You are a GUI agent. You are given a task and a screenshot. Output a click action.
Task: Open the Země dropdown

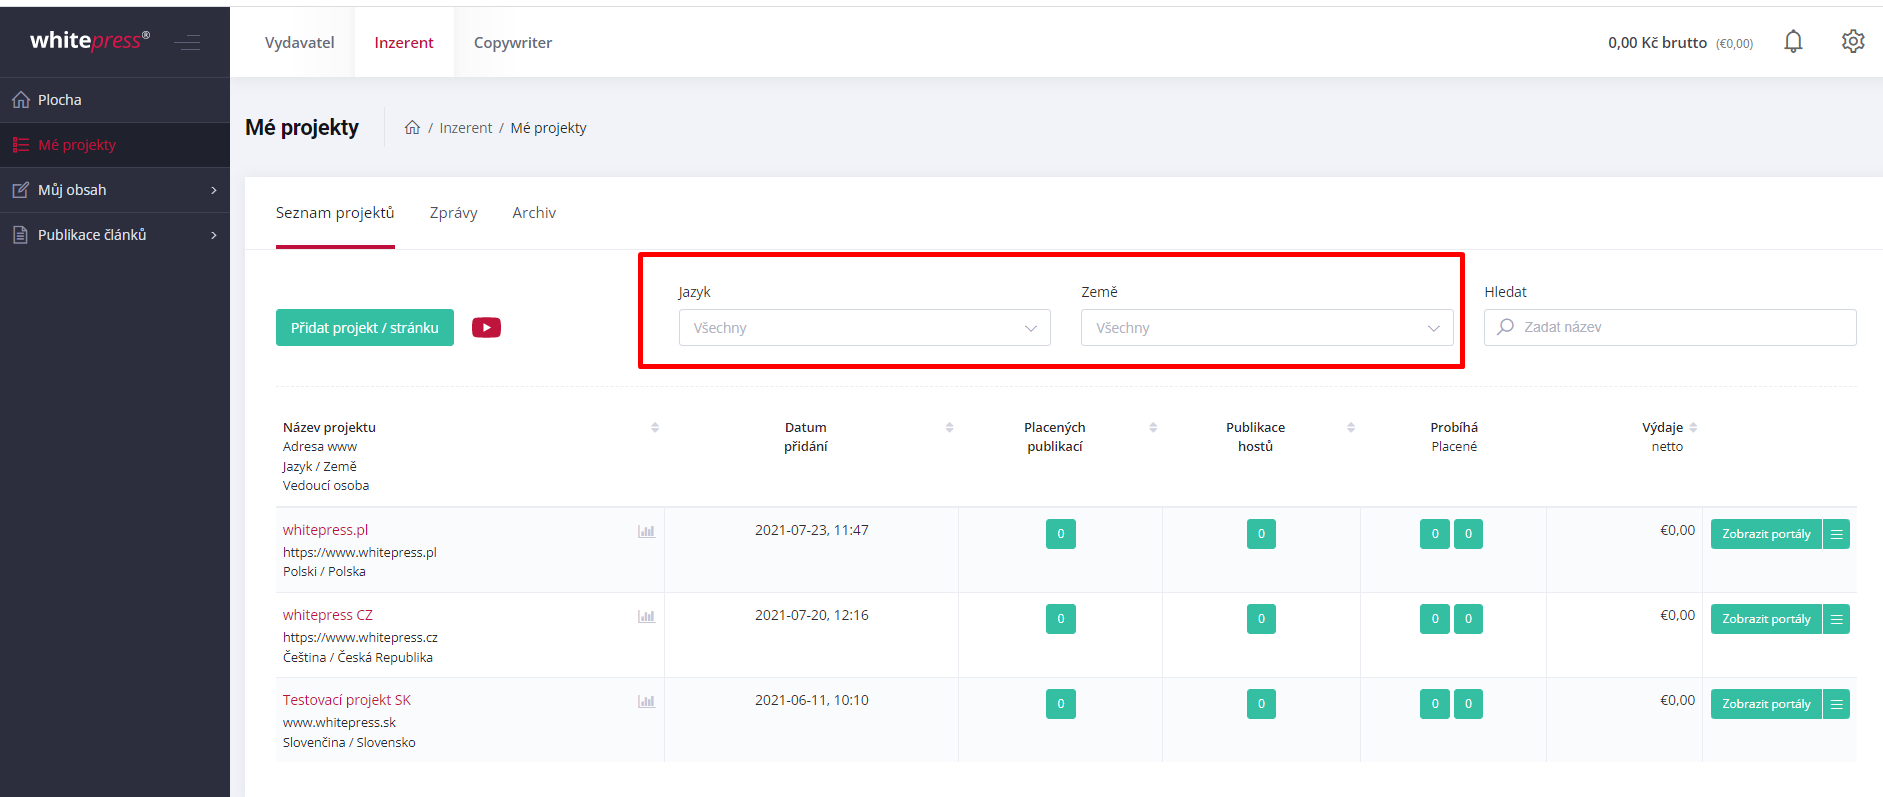pos(1267,327)
